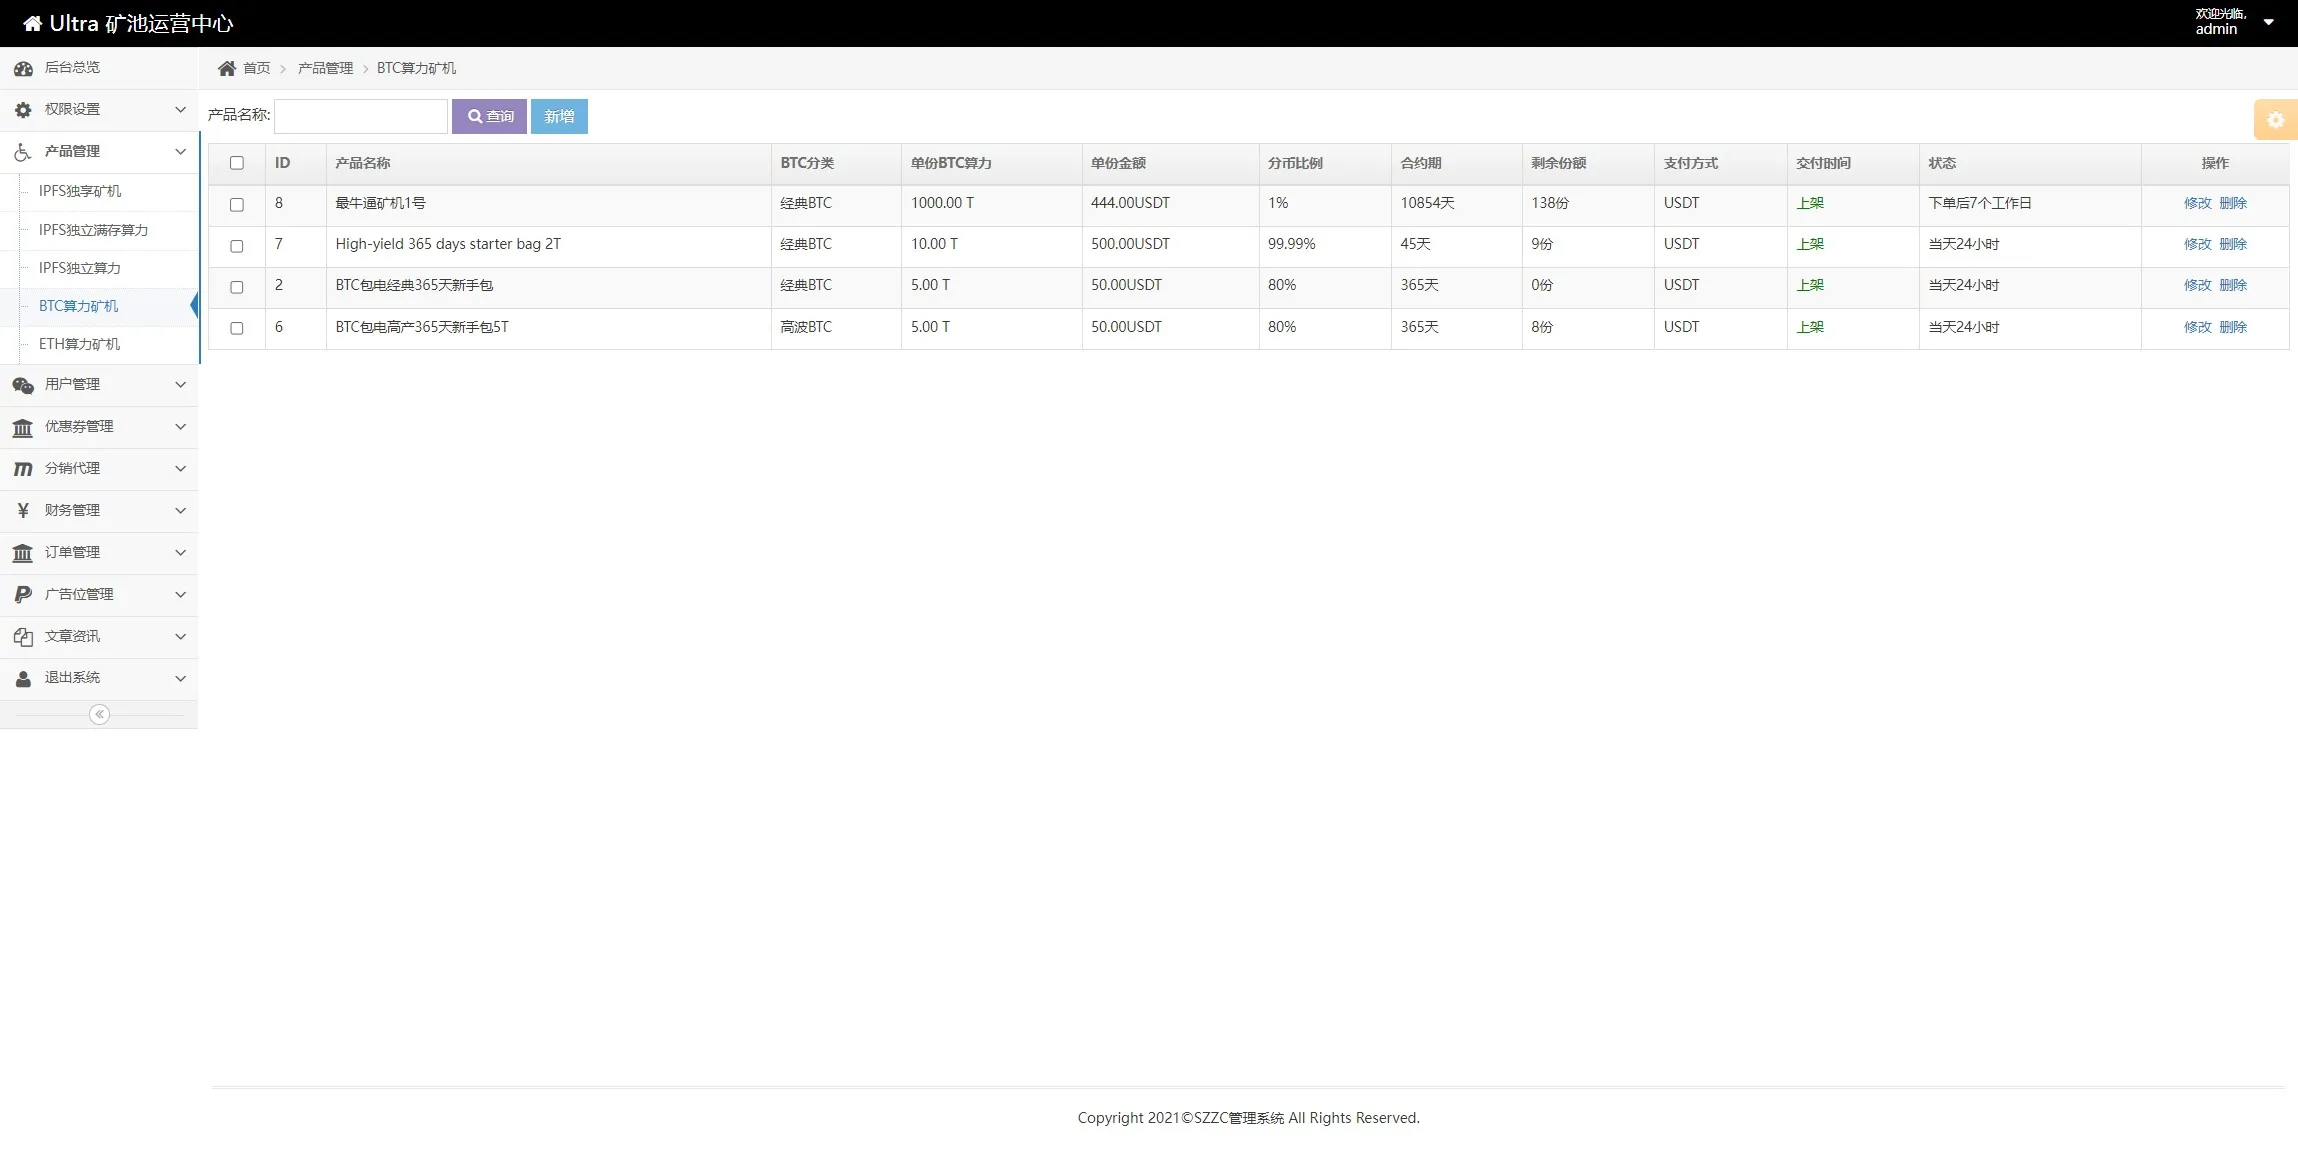Click the chat icon beside 用户管理
Screen dimensions: 2298x1150
(23, 385)
